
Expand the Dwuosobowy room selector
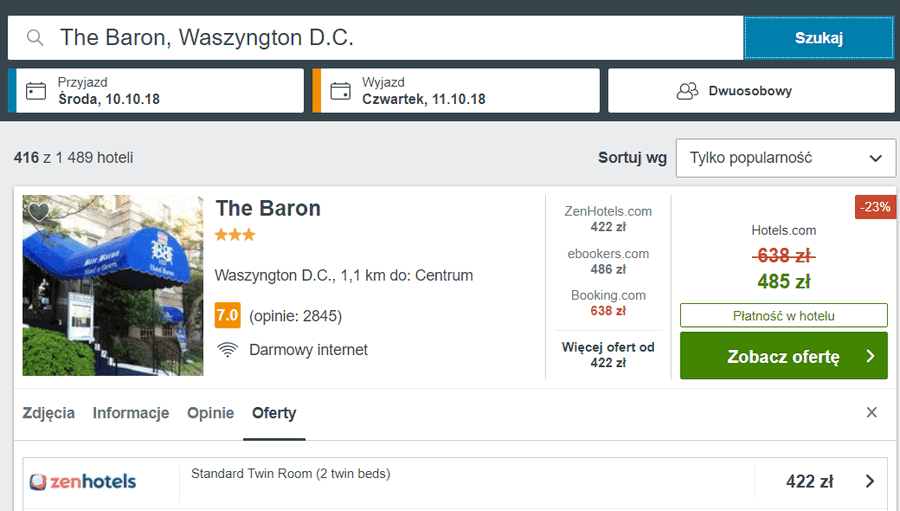pyautogui.click(x=751, y=91)
